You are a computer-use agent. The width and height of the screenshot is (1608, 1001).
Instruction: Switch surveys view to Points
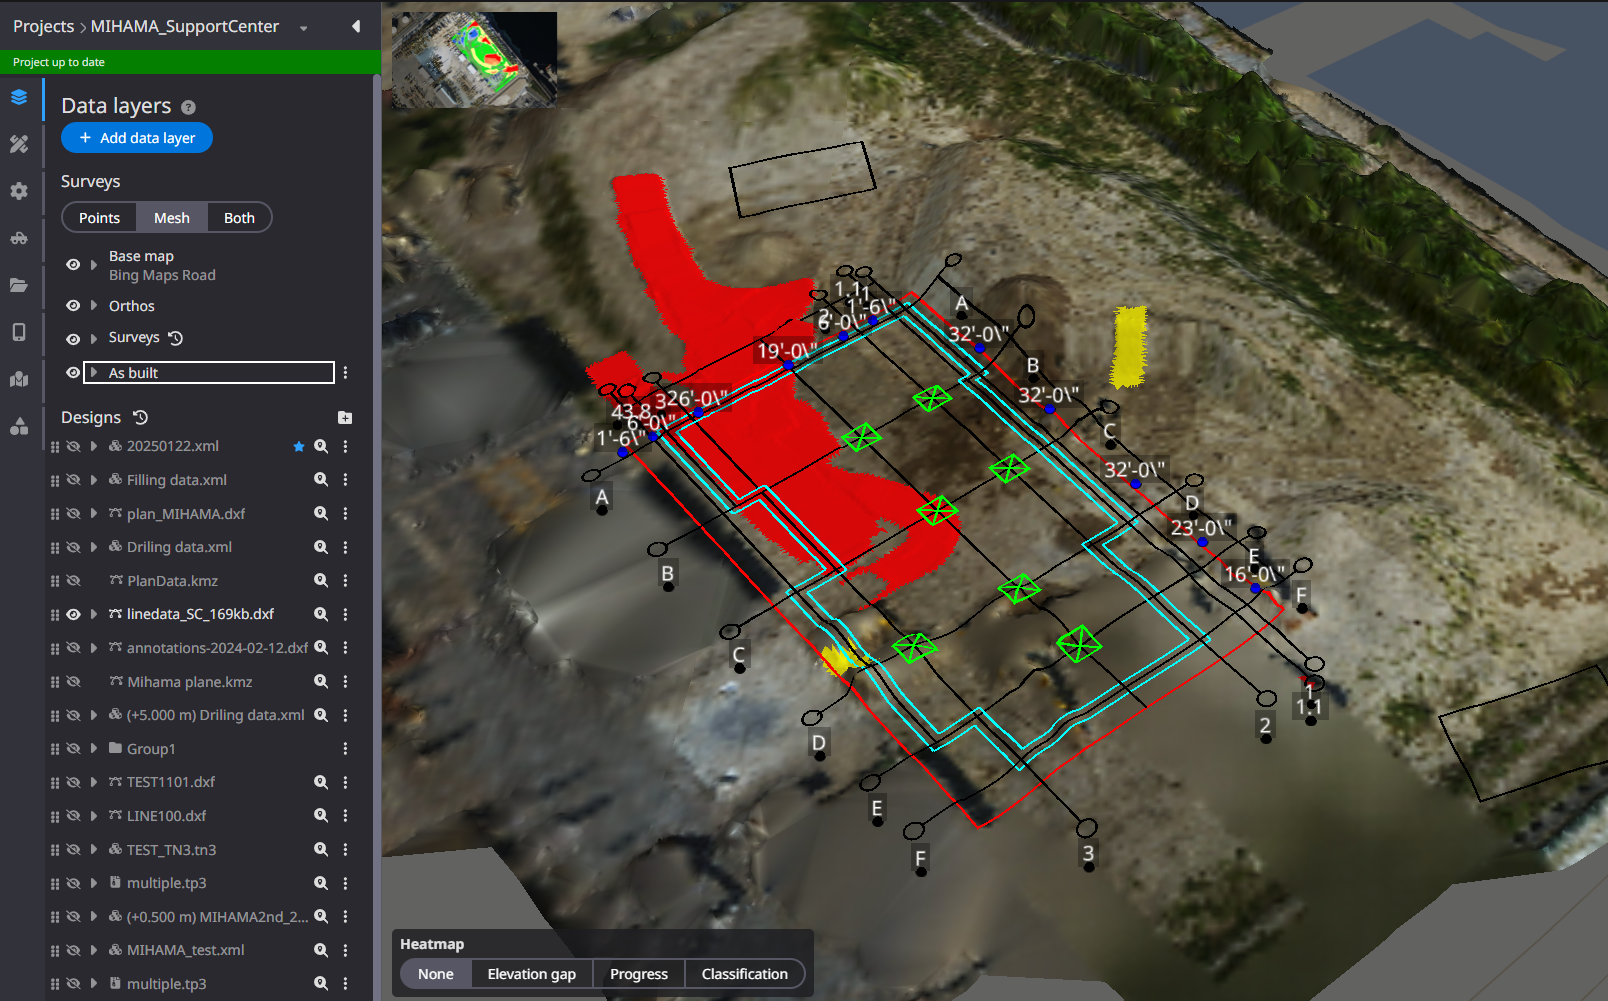pyautogui.click(x=99, y=218)
